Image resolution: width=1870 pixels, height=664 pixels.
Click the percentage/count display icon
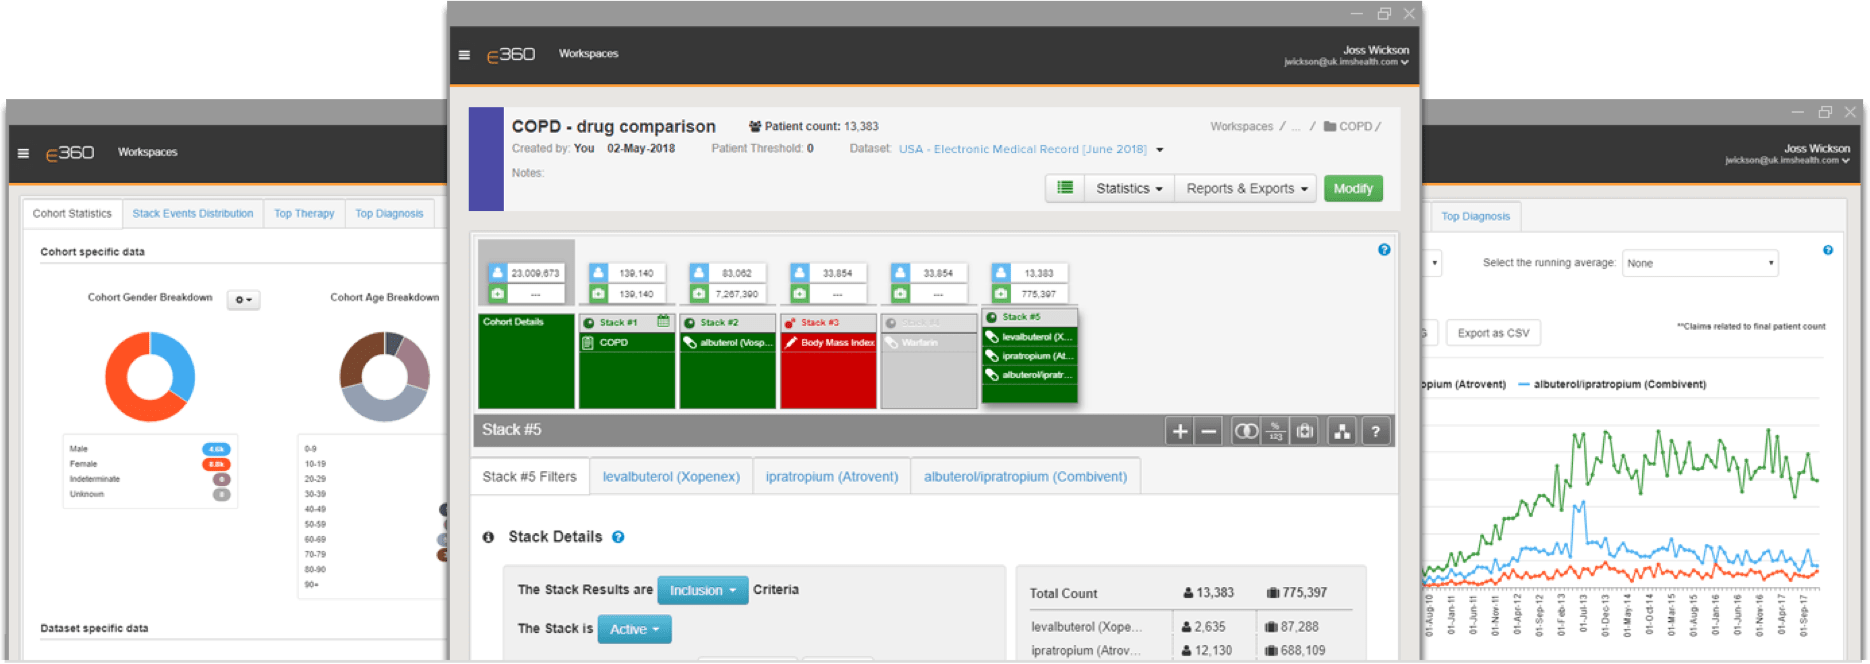(x=1275, y=431)
